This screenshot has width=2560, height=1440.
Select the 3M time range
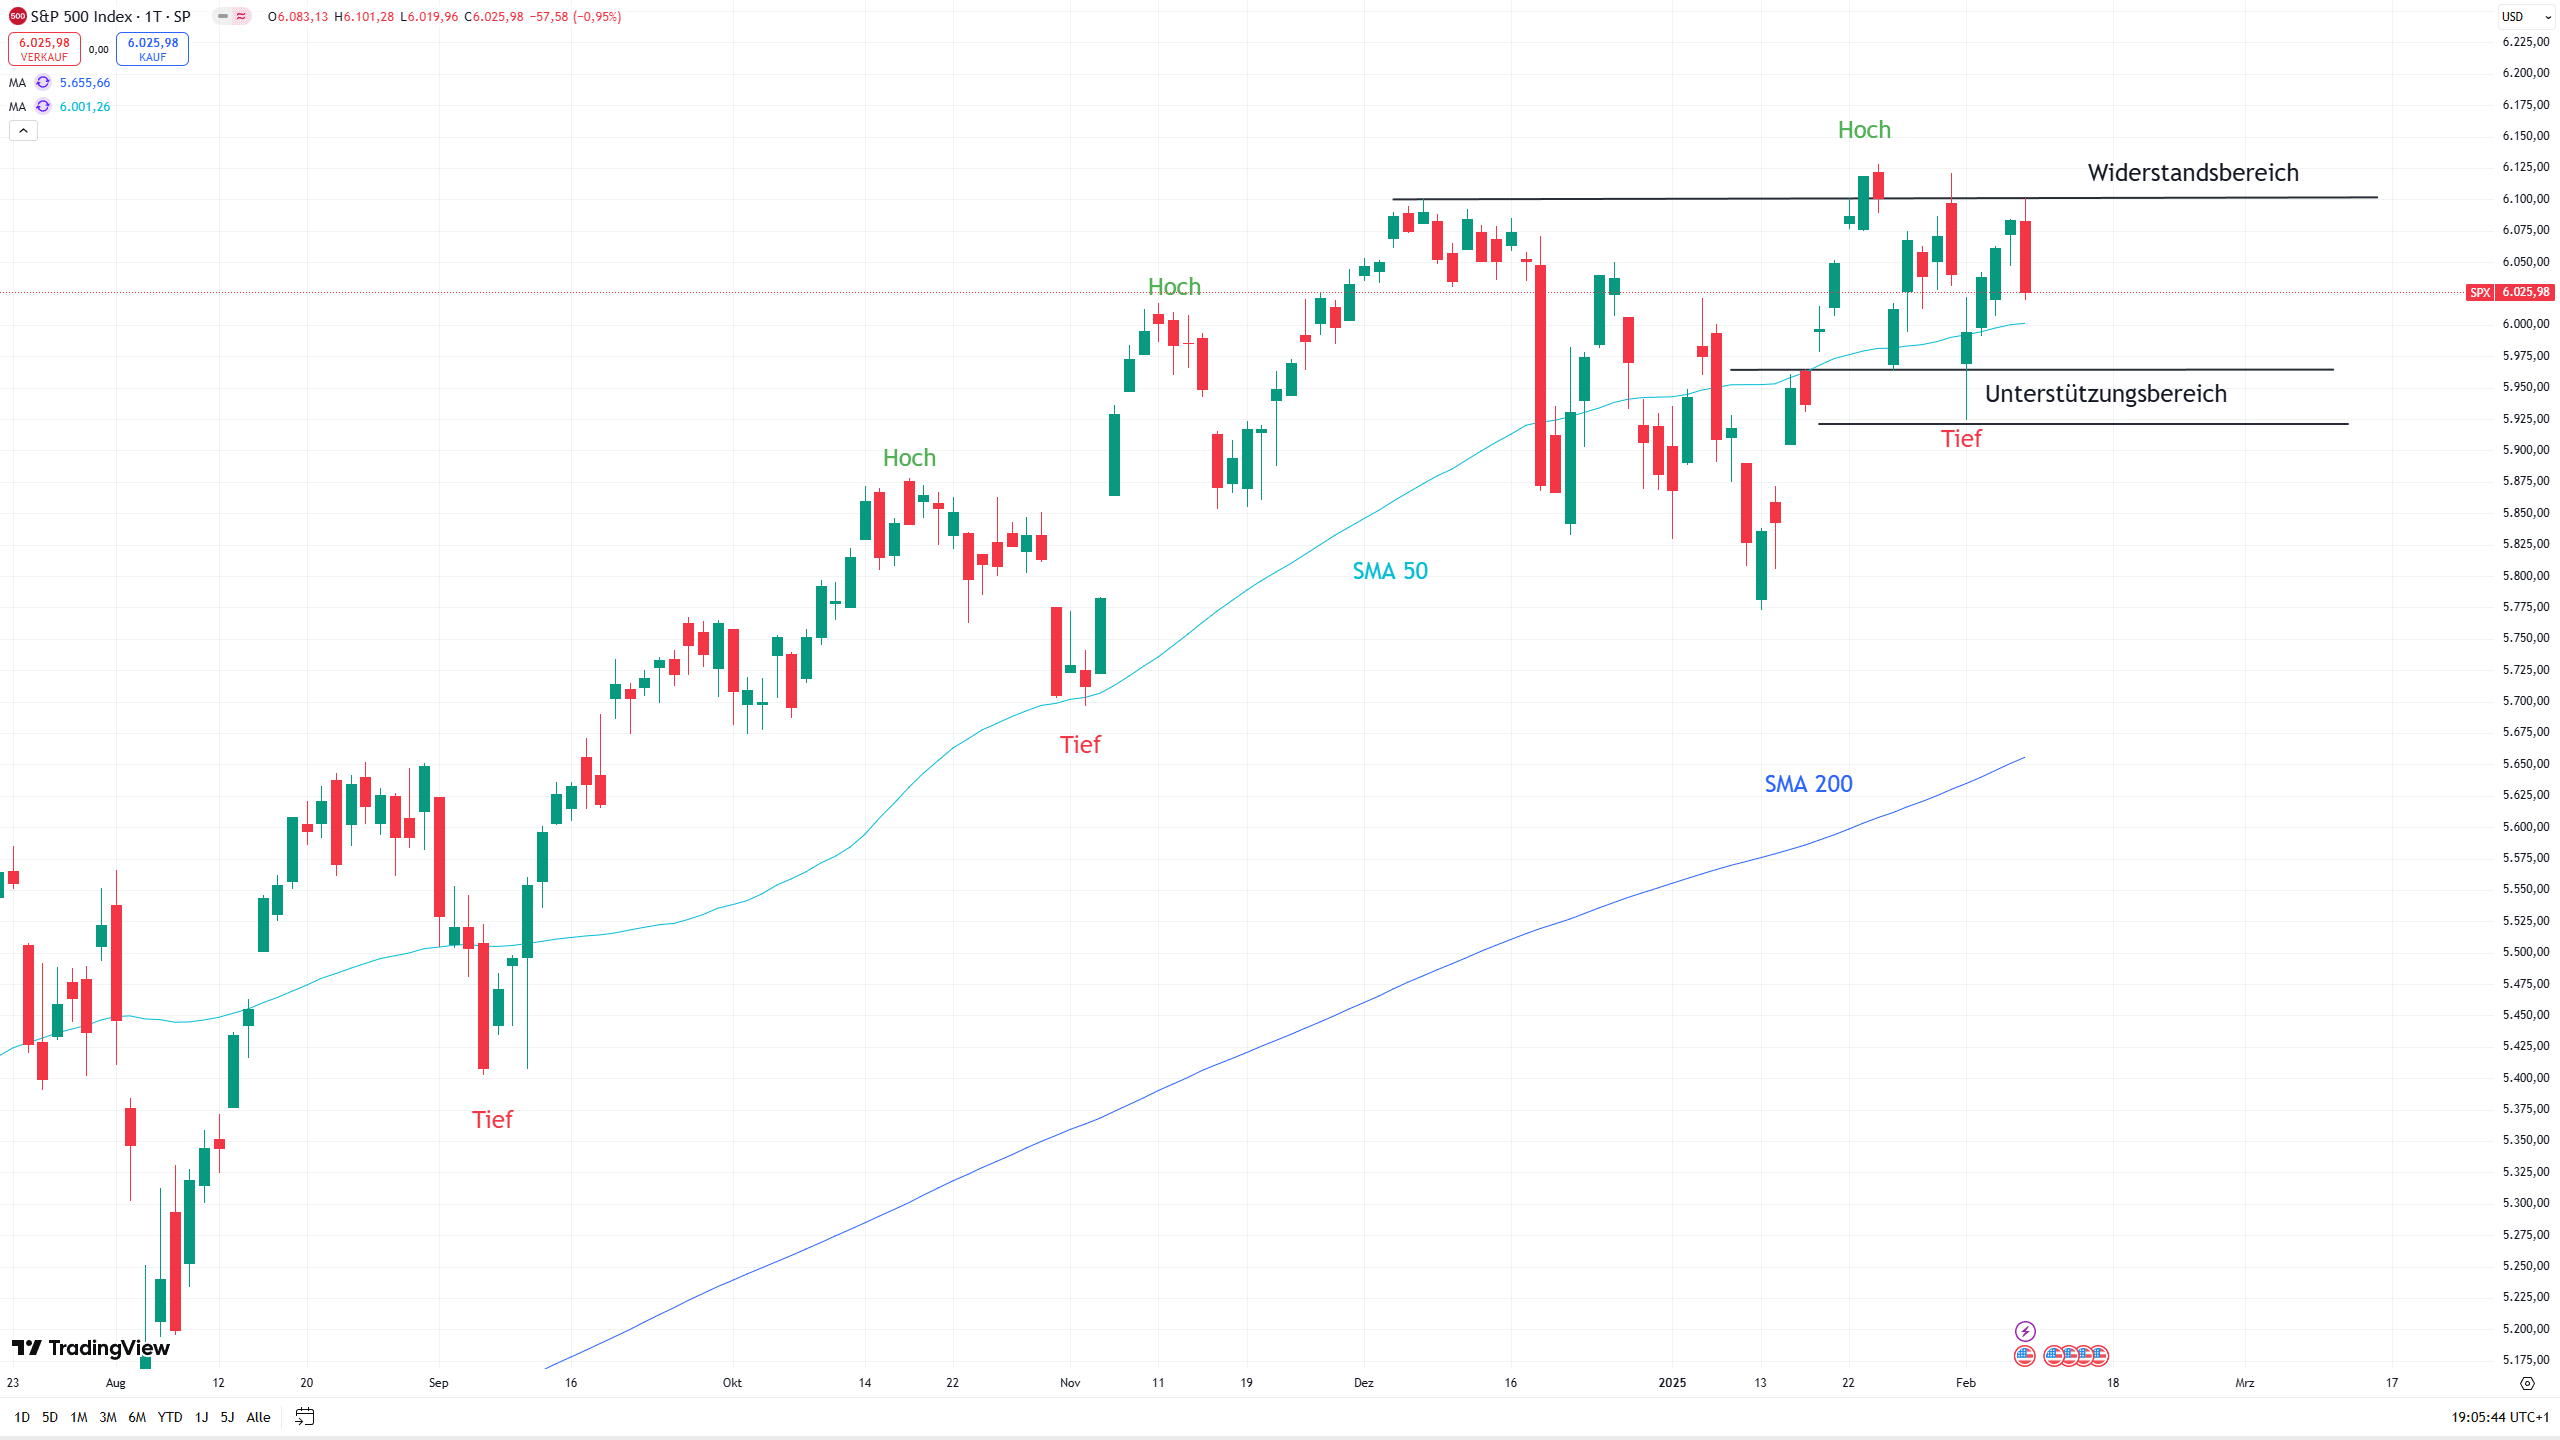[108, 1417]
